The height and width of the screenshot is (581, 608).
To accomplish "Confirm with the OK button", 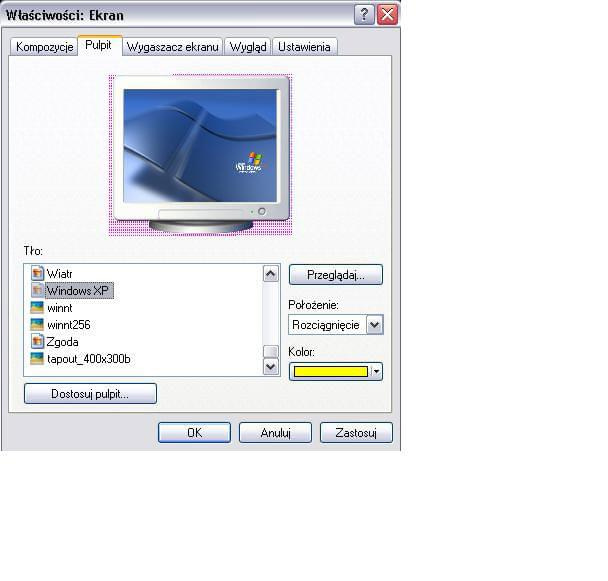I will click(x=194, y=432).
